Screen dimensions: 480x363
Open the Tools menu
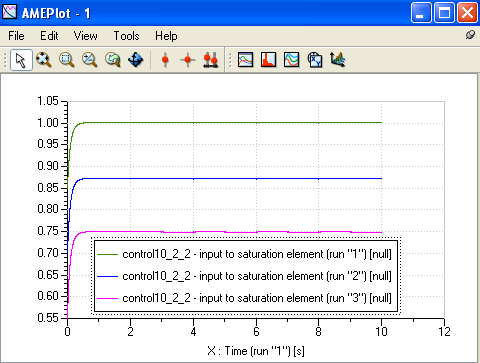click(126, 36)
